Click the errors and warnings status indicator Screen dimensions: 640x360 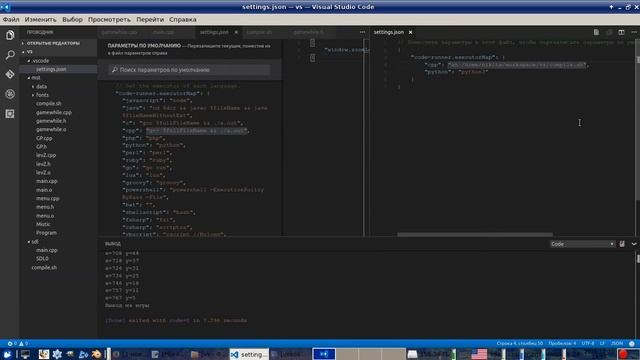coord(18,344)
